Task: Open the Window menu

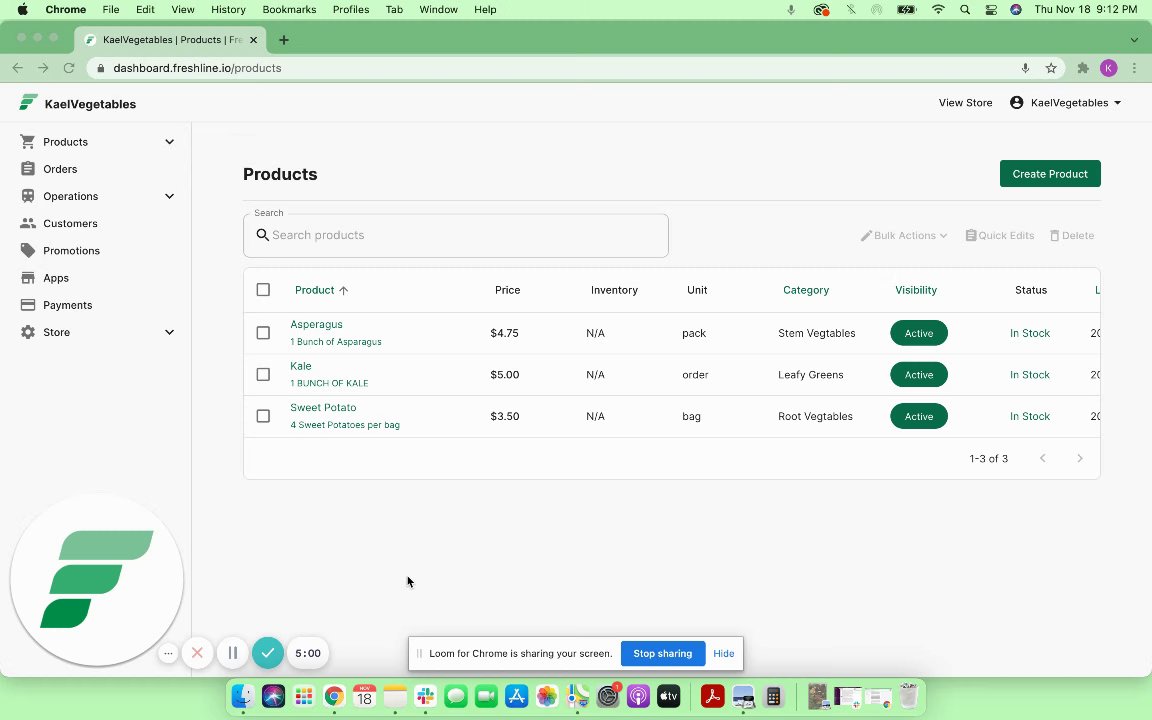Action: pos(439,10)
